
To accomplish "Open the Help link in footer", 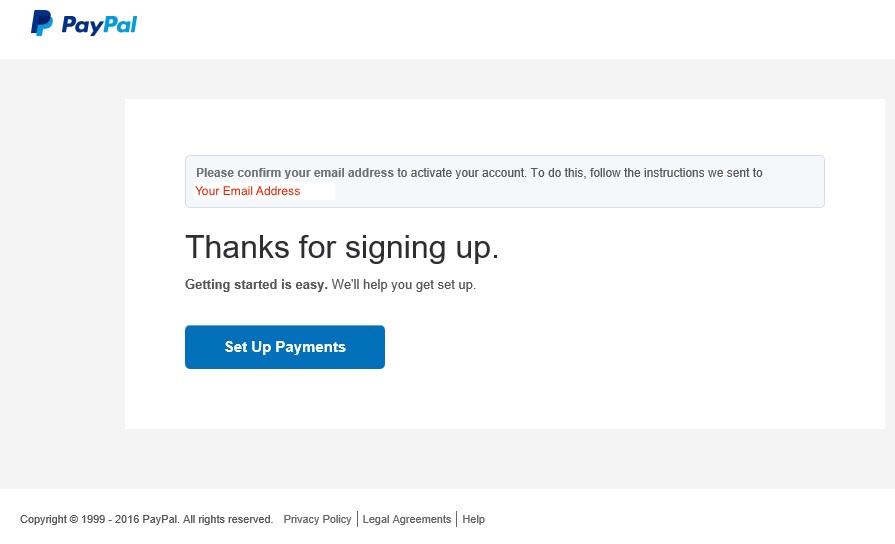I will 473,519.
